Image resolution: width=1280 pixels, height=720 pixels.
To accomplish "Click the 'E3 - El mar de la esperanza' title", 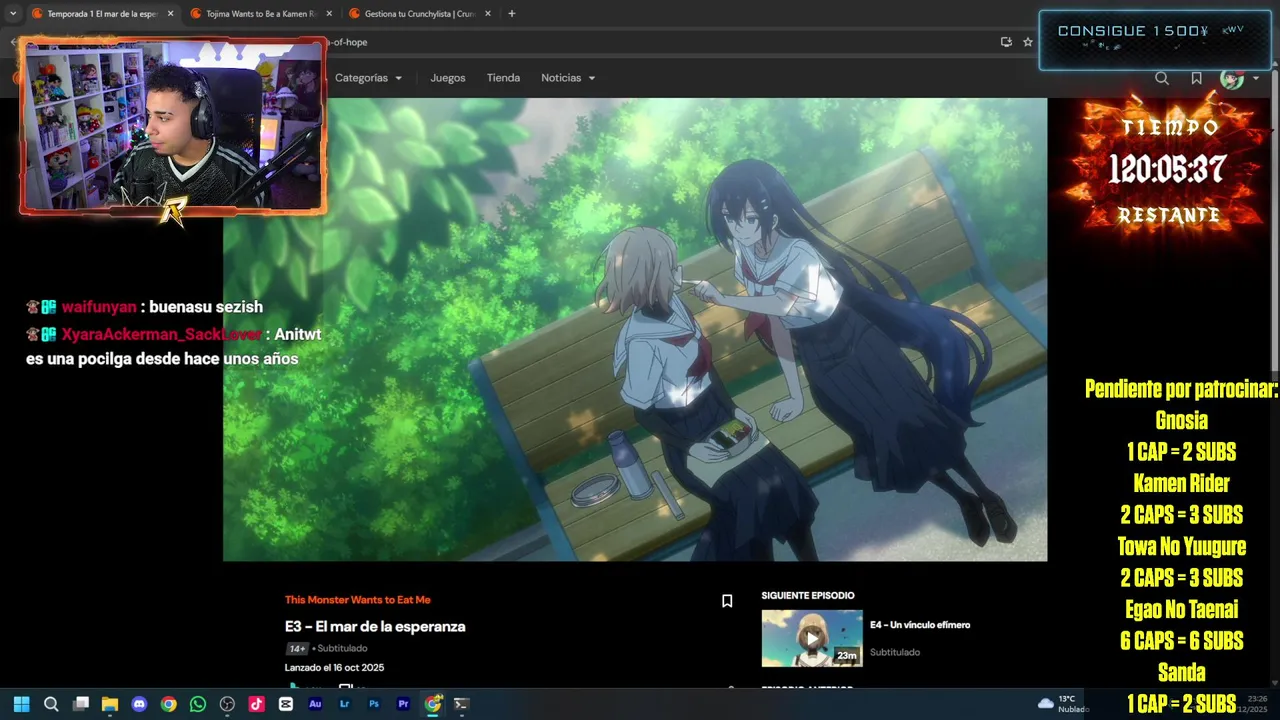I will point(375,626).
